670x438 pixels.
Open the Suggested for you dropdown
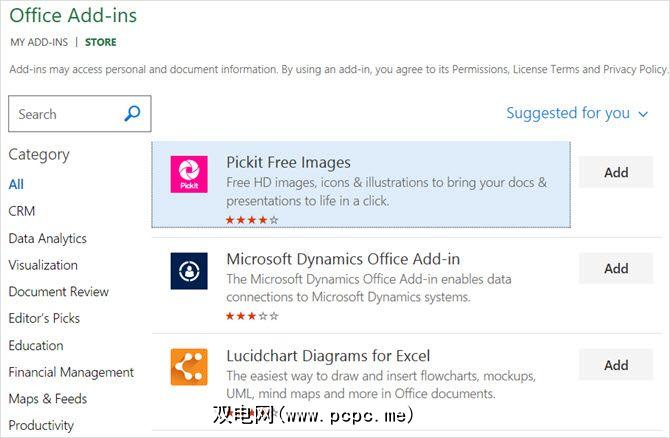click(x=577, y=113)
